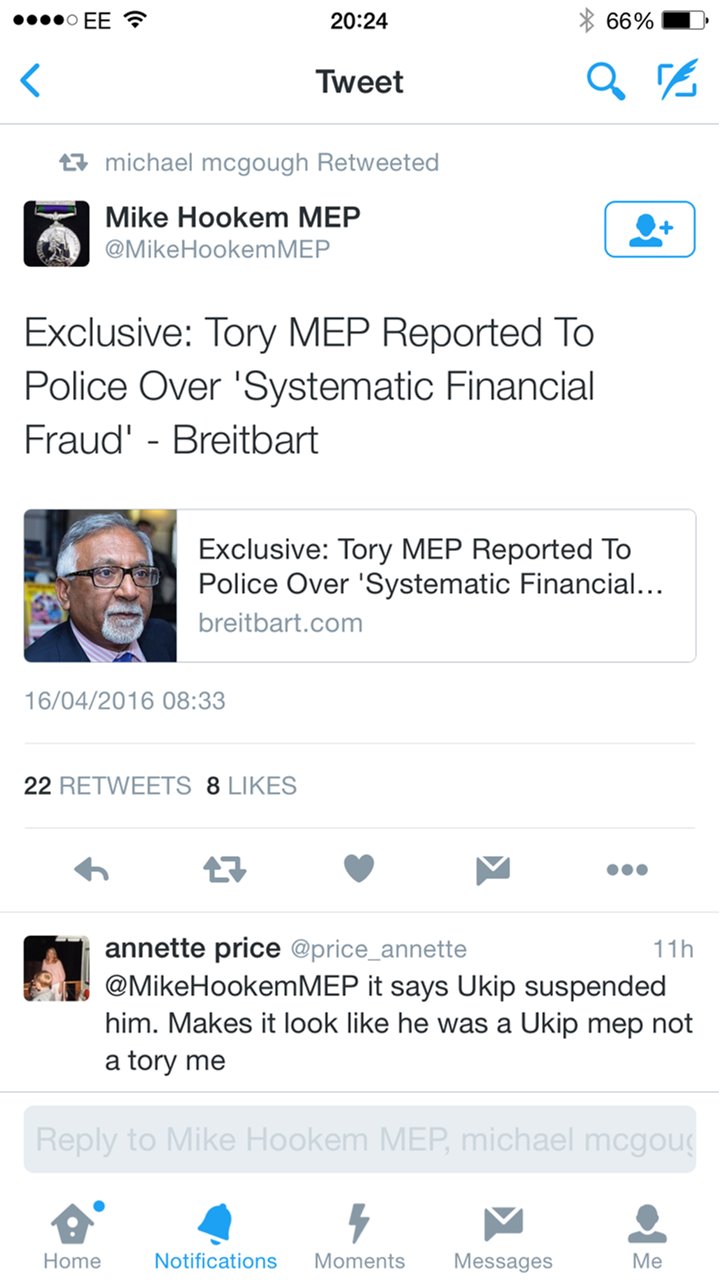
Task: View the 8 Likes list
Action: pos(251,786)
